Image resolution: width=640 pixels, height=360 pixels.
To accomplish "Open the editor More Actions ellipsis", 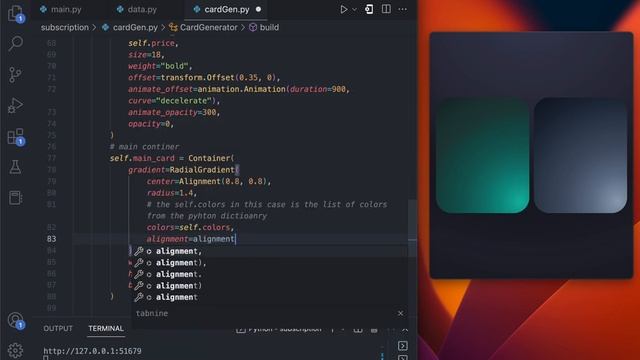I will pyautogui.click(x=402, y=9).
